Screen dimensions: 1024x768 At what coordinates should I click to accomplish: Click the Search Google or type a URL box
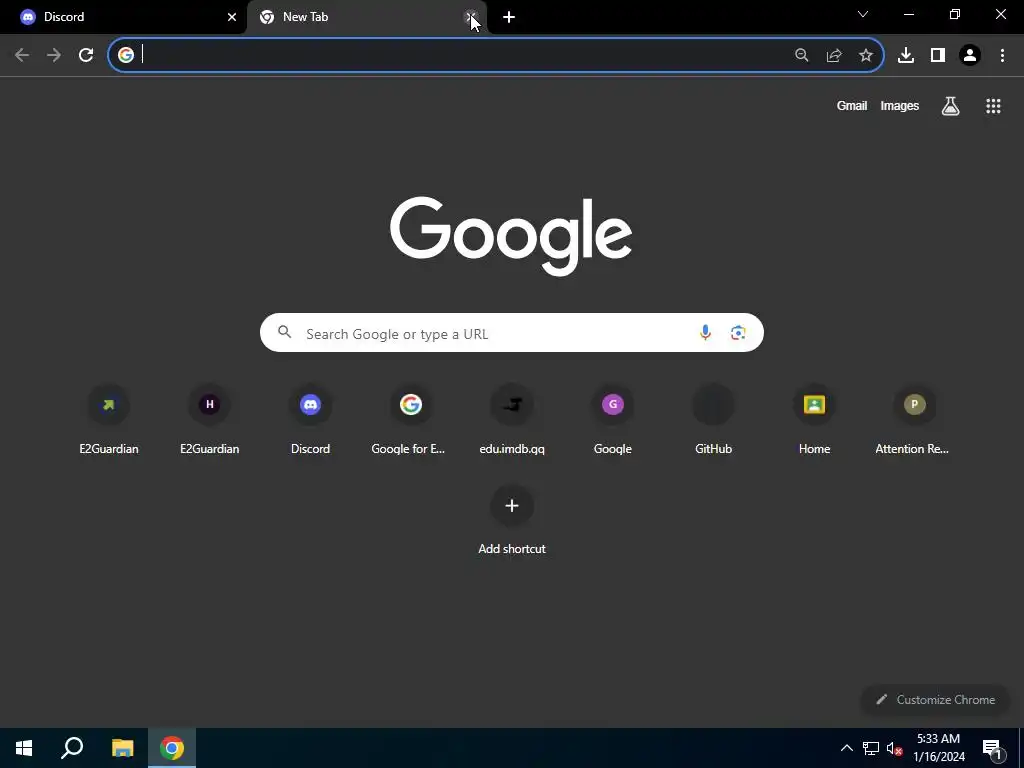point(511,332)
